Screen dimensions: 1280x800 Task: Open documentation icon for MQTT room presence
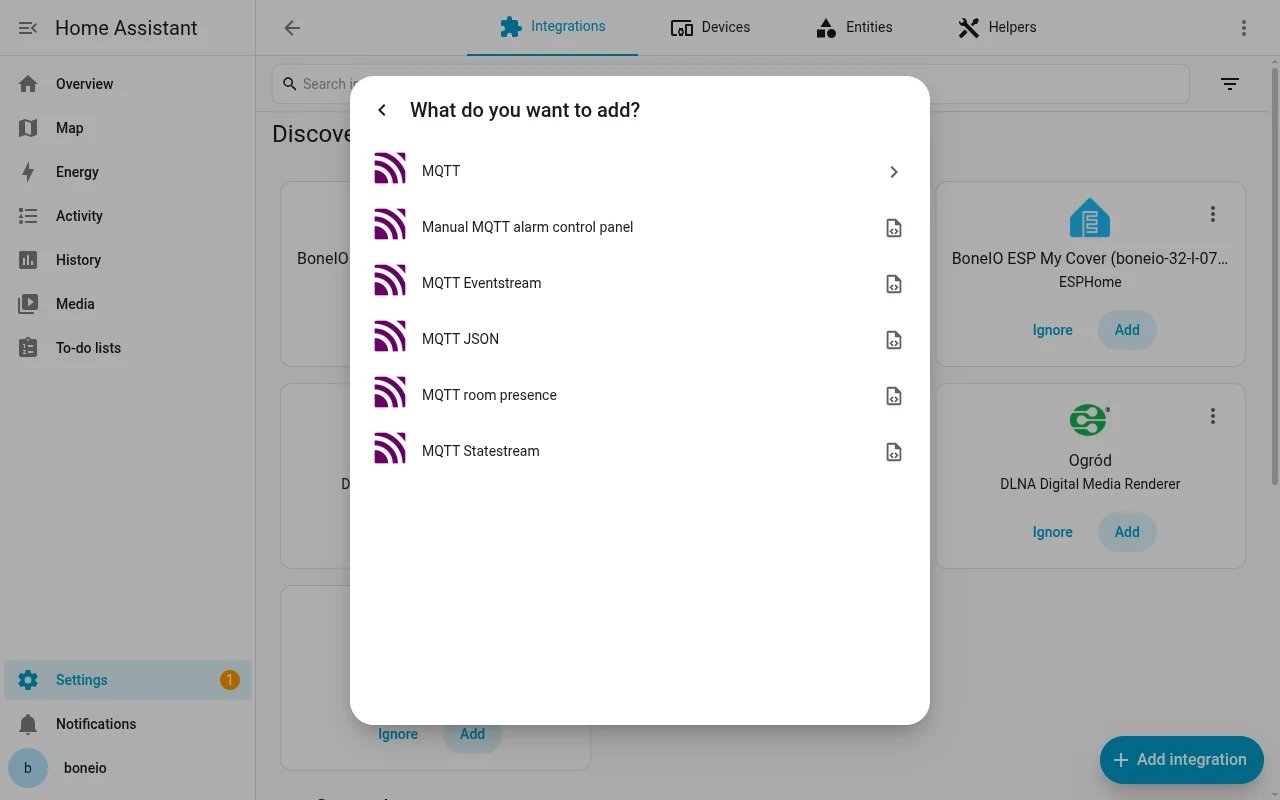tap(894, 396)
